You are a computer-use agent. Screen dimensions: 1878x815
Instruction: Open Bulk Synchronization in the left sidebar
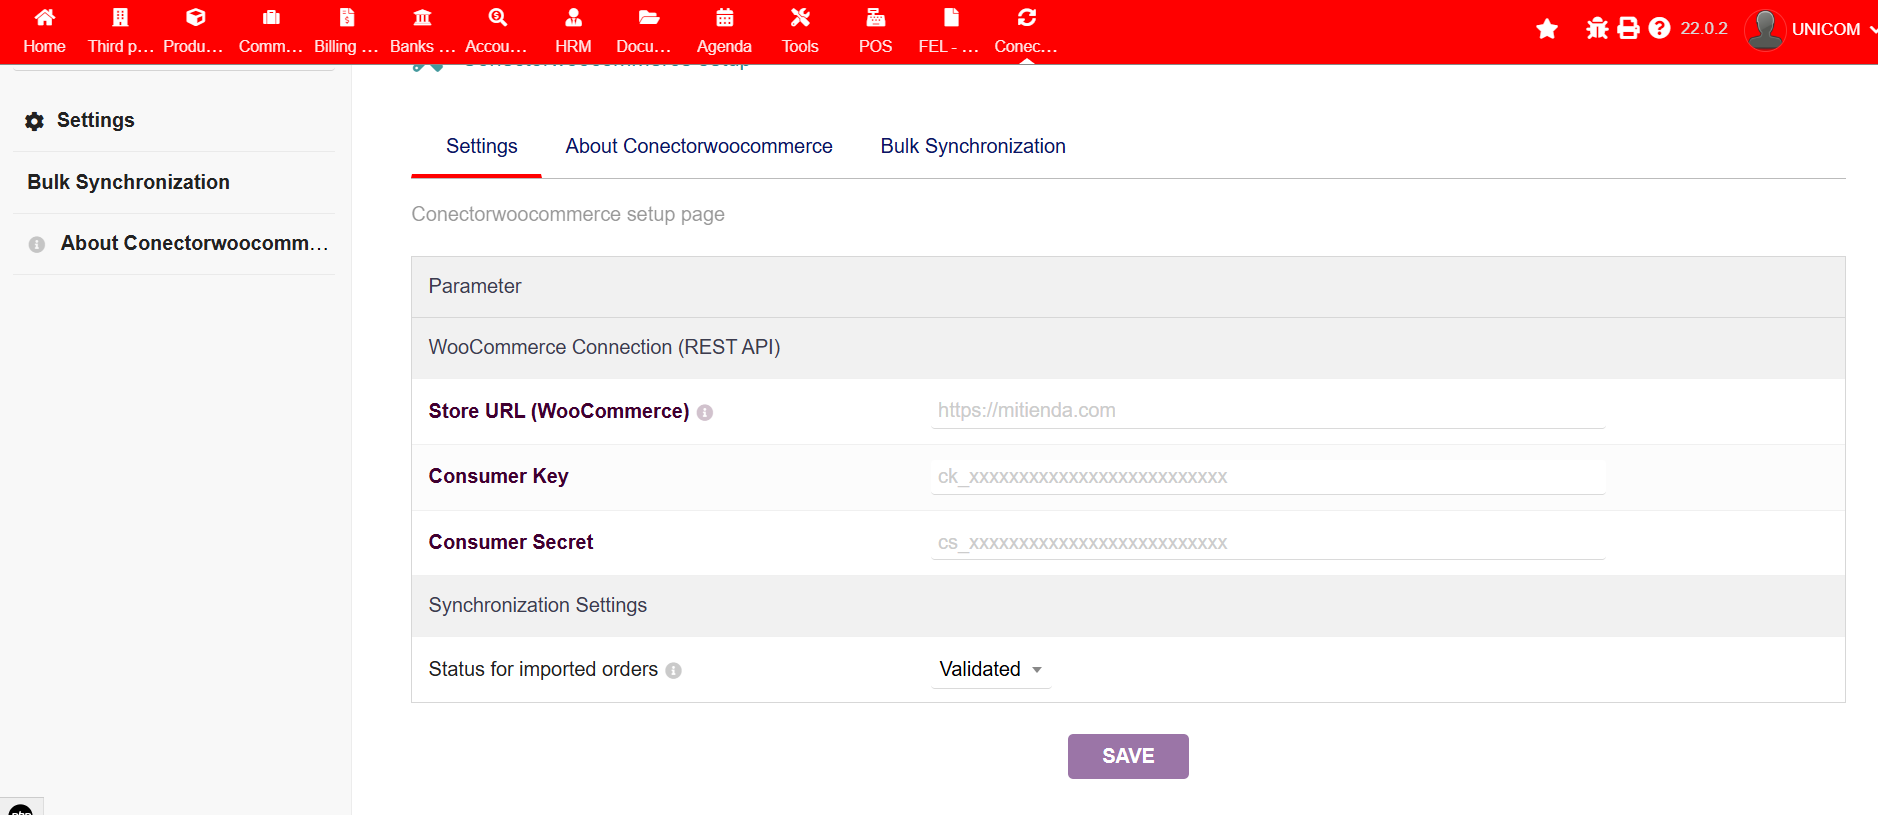point(128,182)
